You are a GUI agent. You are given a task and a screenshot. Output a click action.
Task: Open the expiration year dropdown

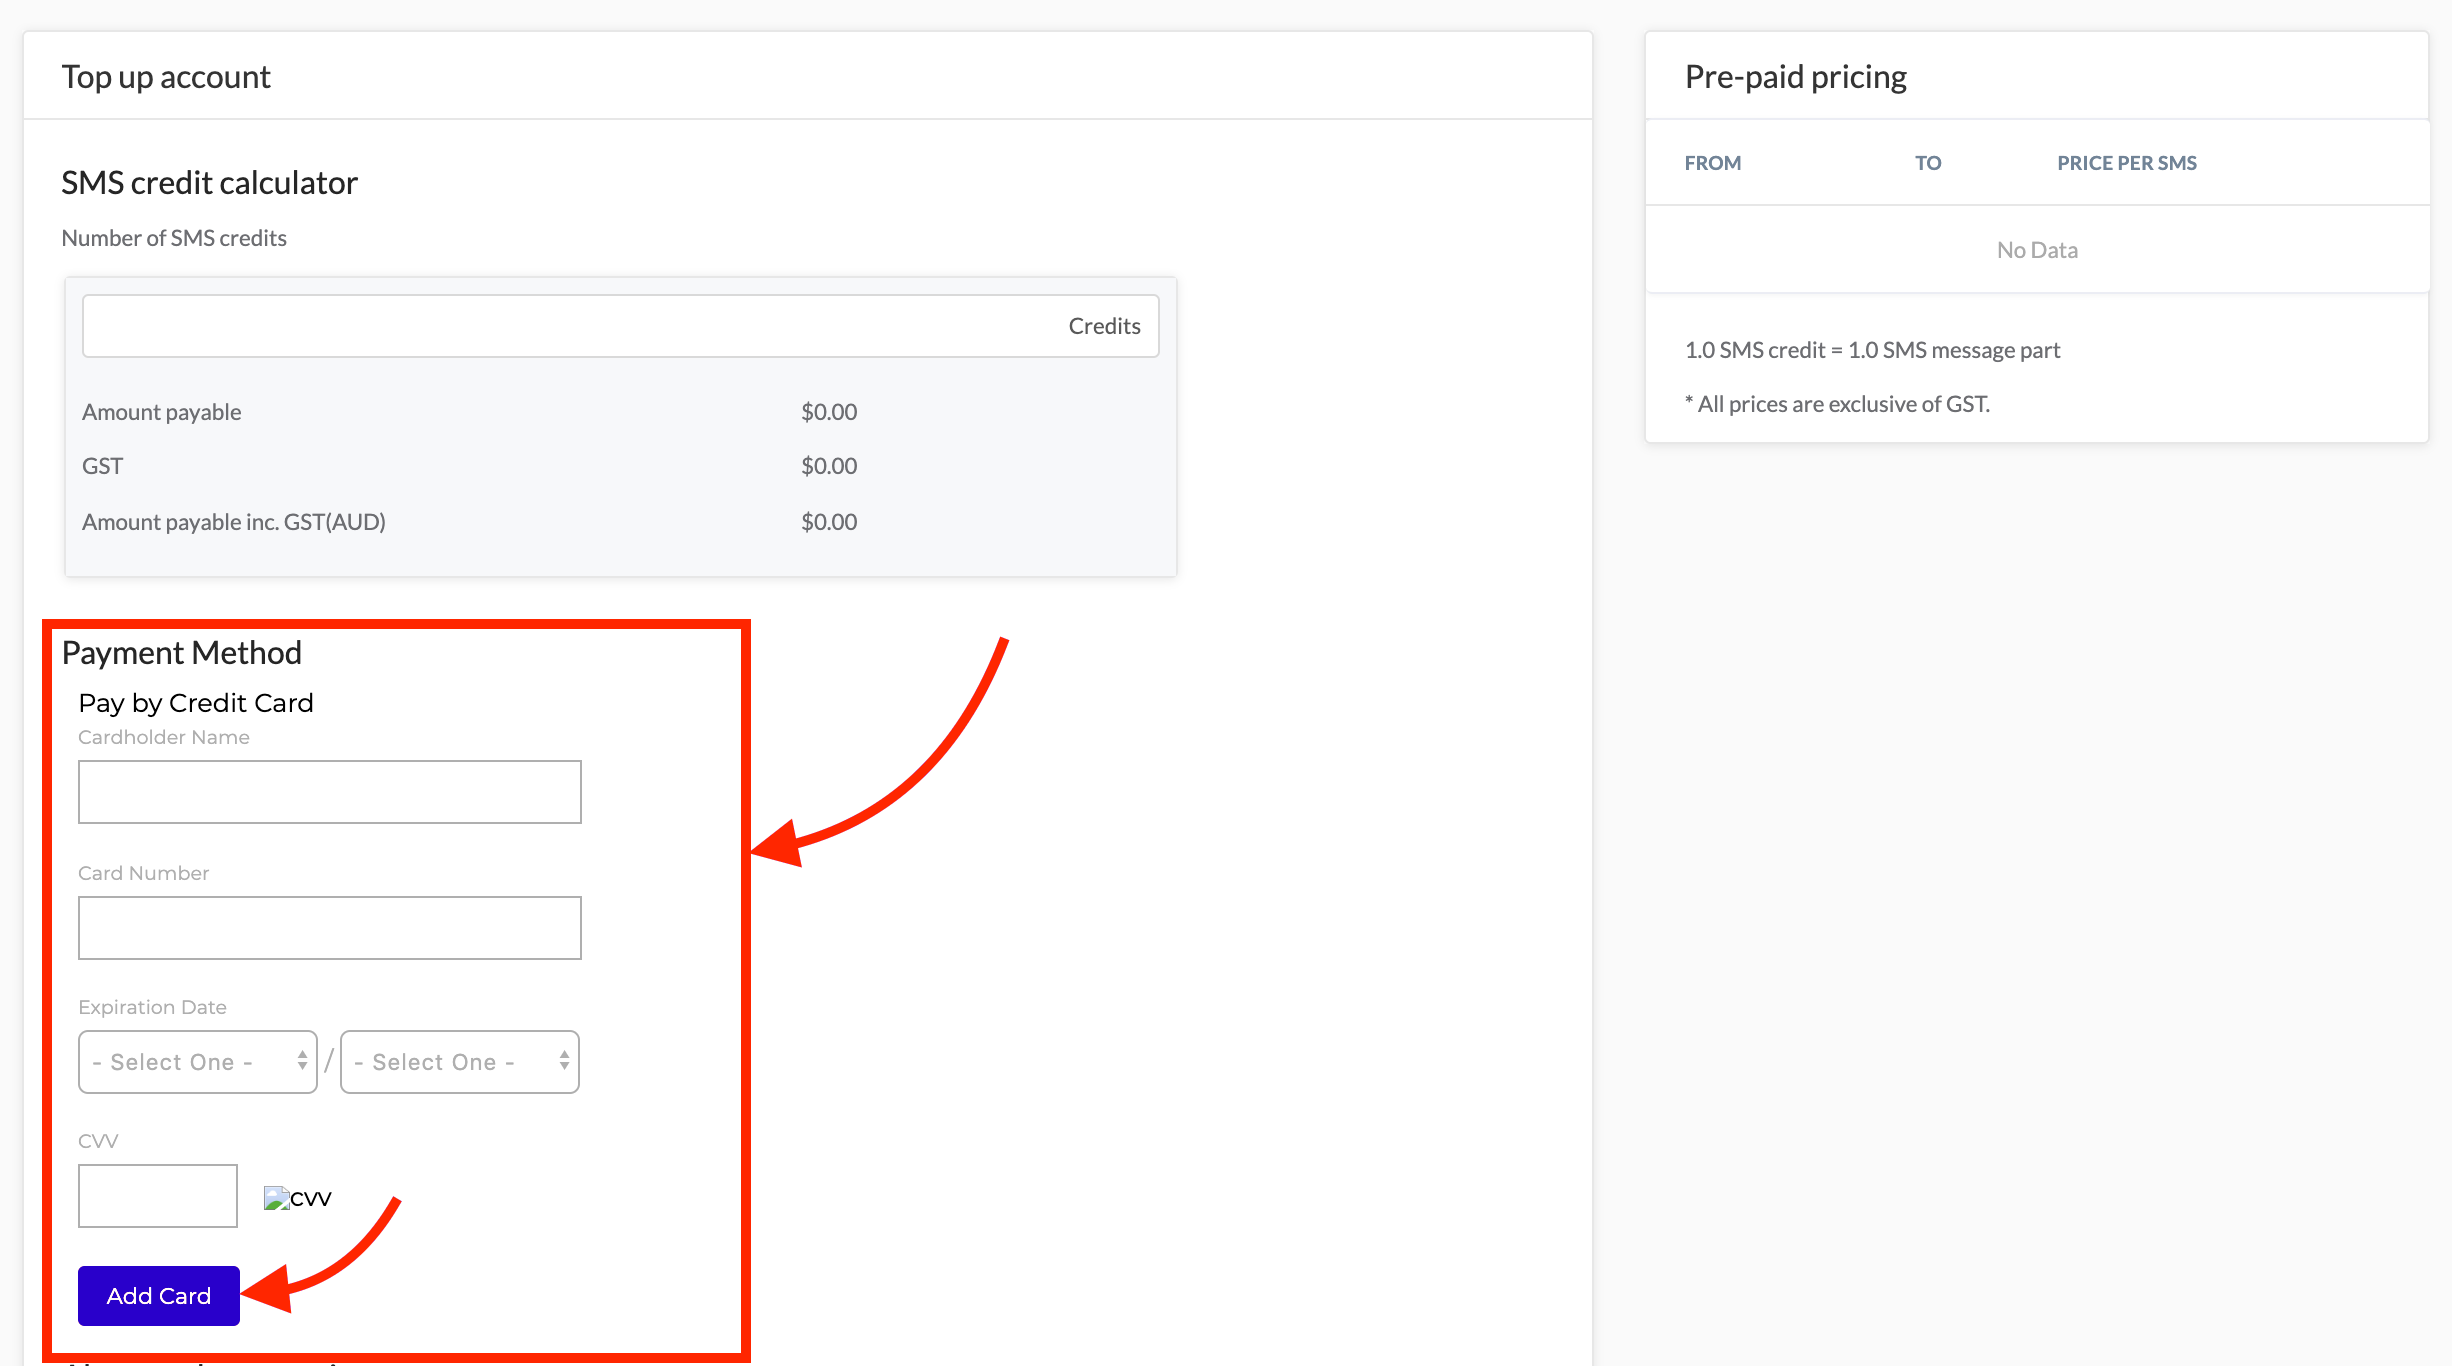tap(459, 1061)
